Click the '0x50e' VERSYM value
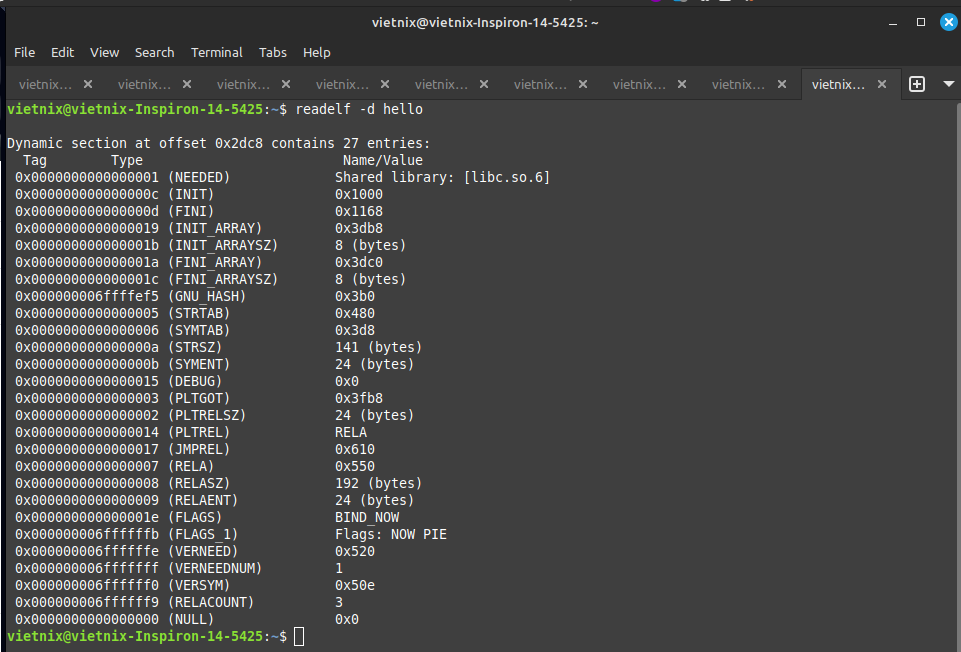This screenshot has width=961, height=652. pyautogui.click(x=355, y=585)
